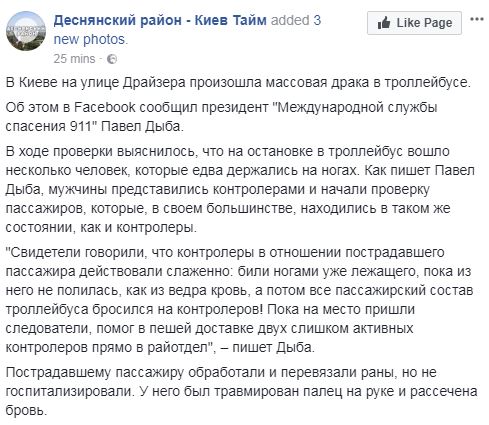Click the word 'контролерами' in the third paragraph

[x=259, y=189]
